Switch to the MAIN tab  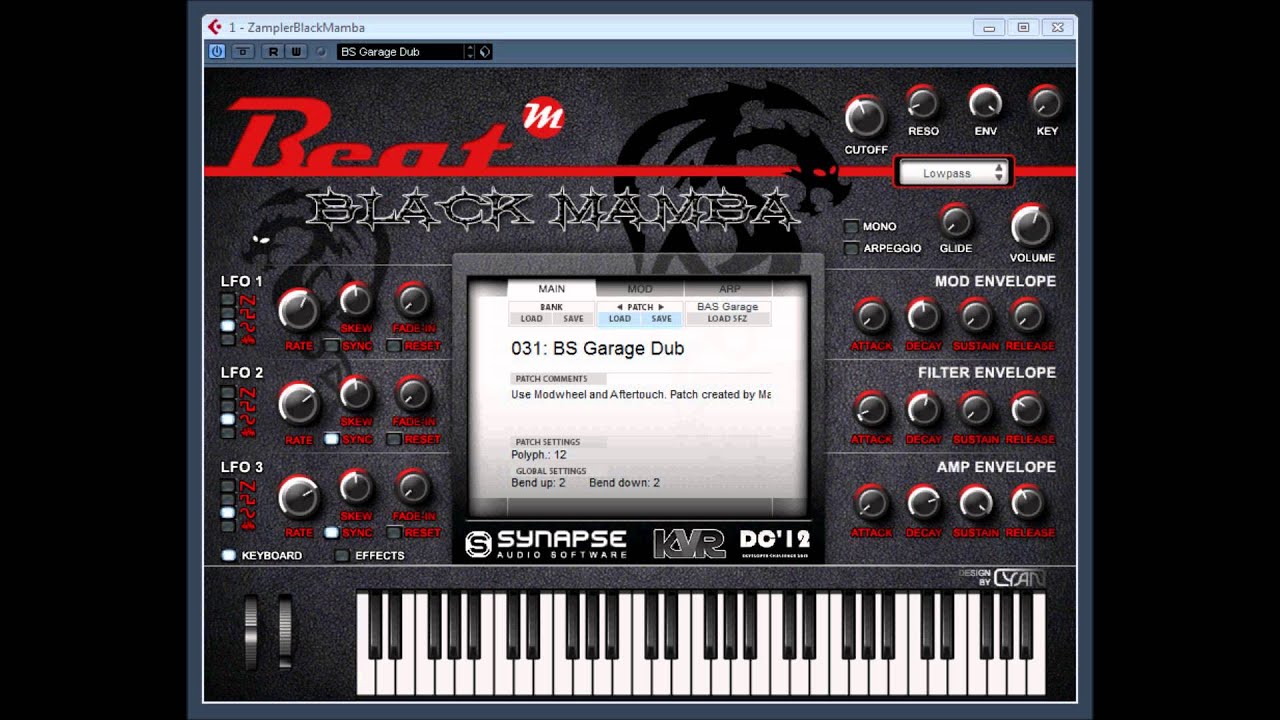(x=552, y=289)
